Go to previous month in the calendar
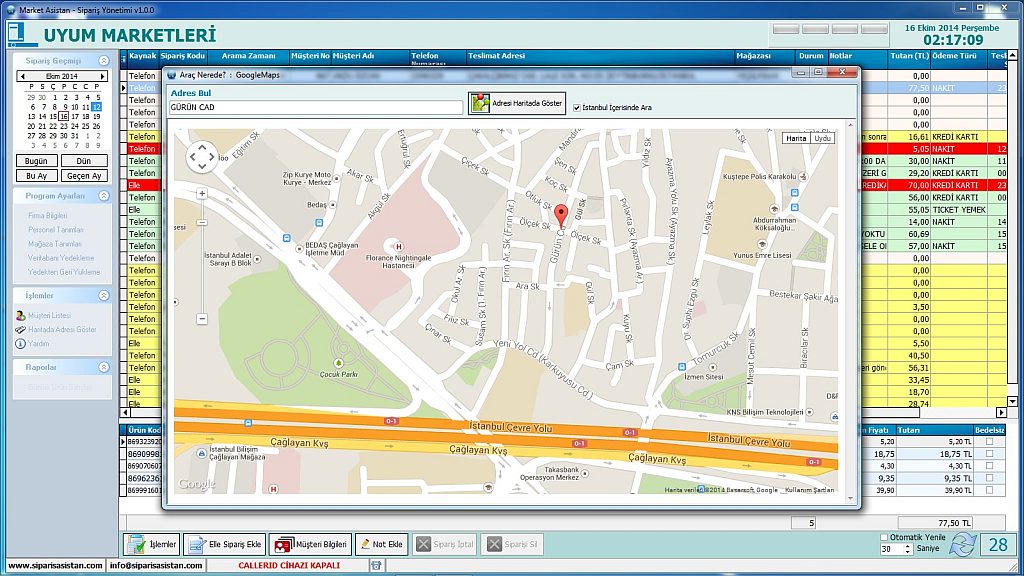Screen dimensions: 1024x576 [22, 76]
